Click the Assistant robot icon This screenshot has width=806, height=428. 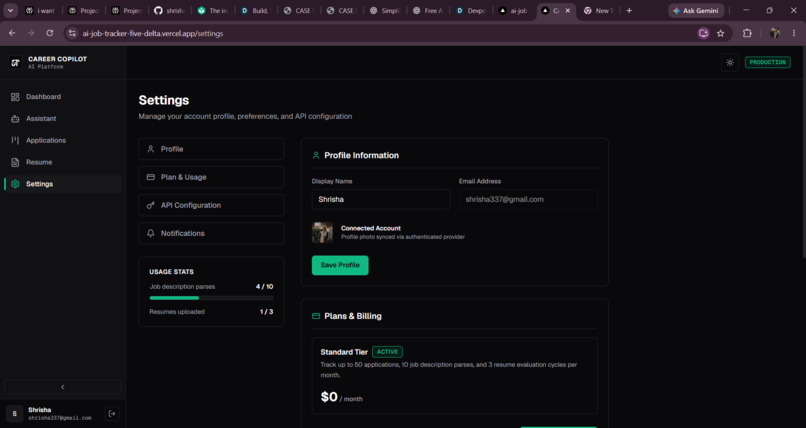point(15,119)
